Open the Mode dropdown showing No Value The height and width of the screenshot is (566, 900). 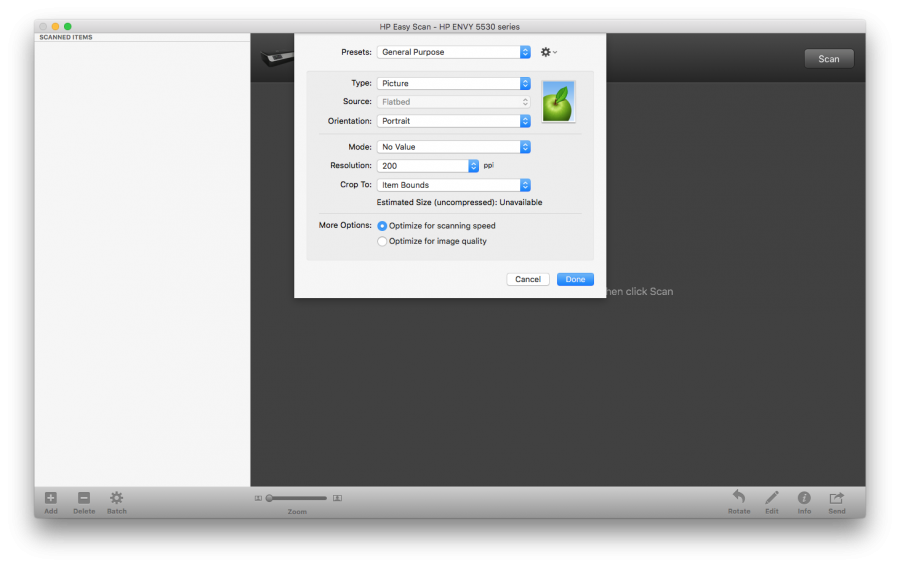pyautogui.click(x=453, y=147)
